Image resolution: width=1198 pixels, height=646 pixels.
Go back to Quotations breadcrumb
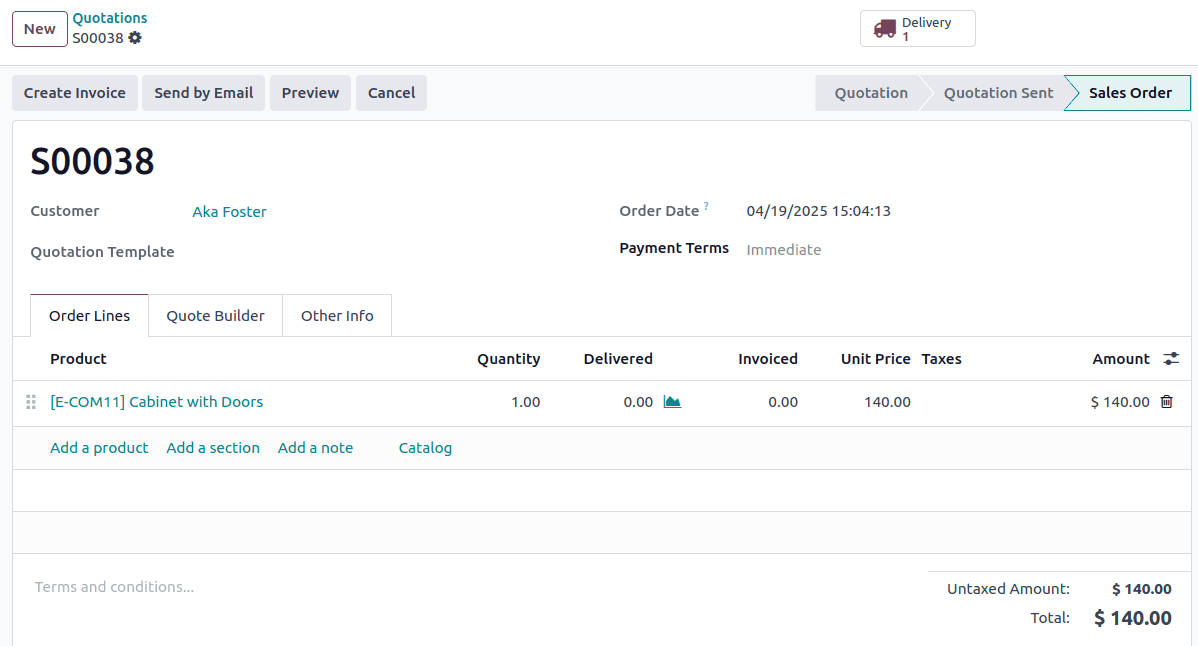point(110,18)
